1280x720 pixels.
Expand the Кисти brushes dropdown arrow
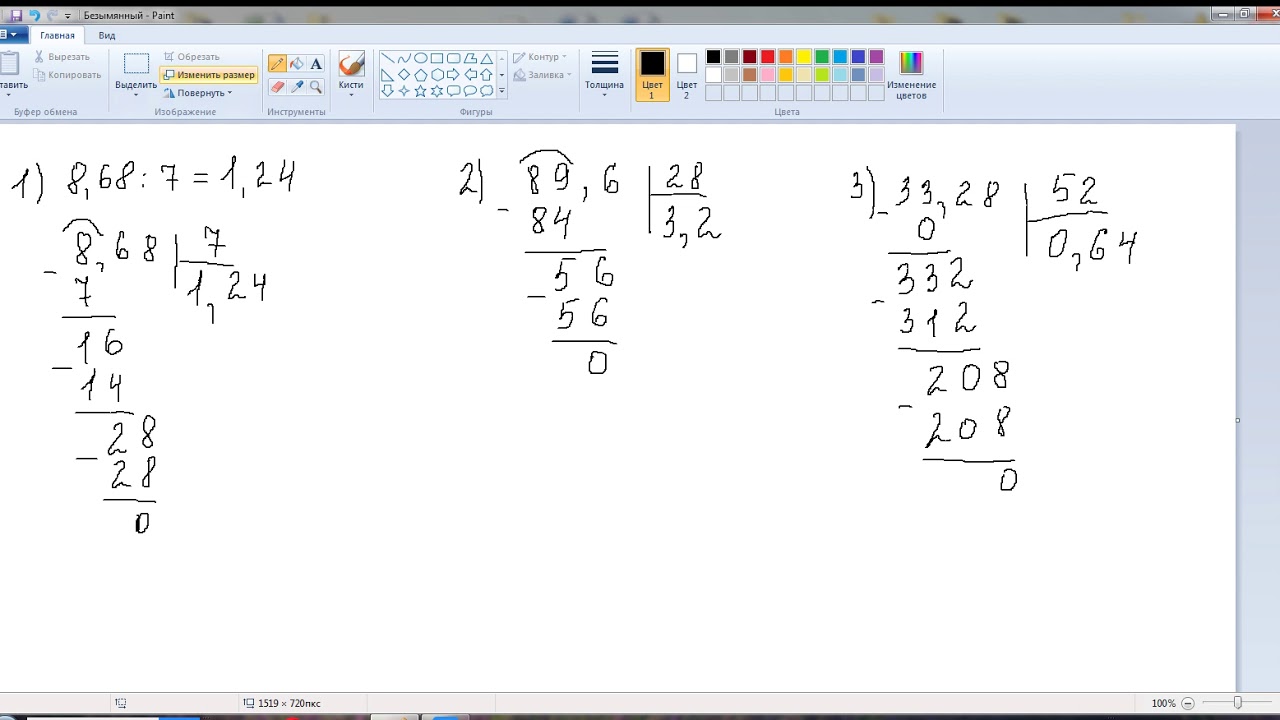[x=351, y=95]
